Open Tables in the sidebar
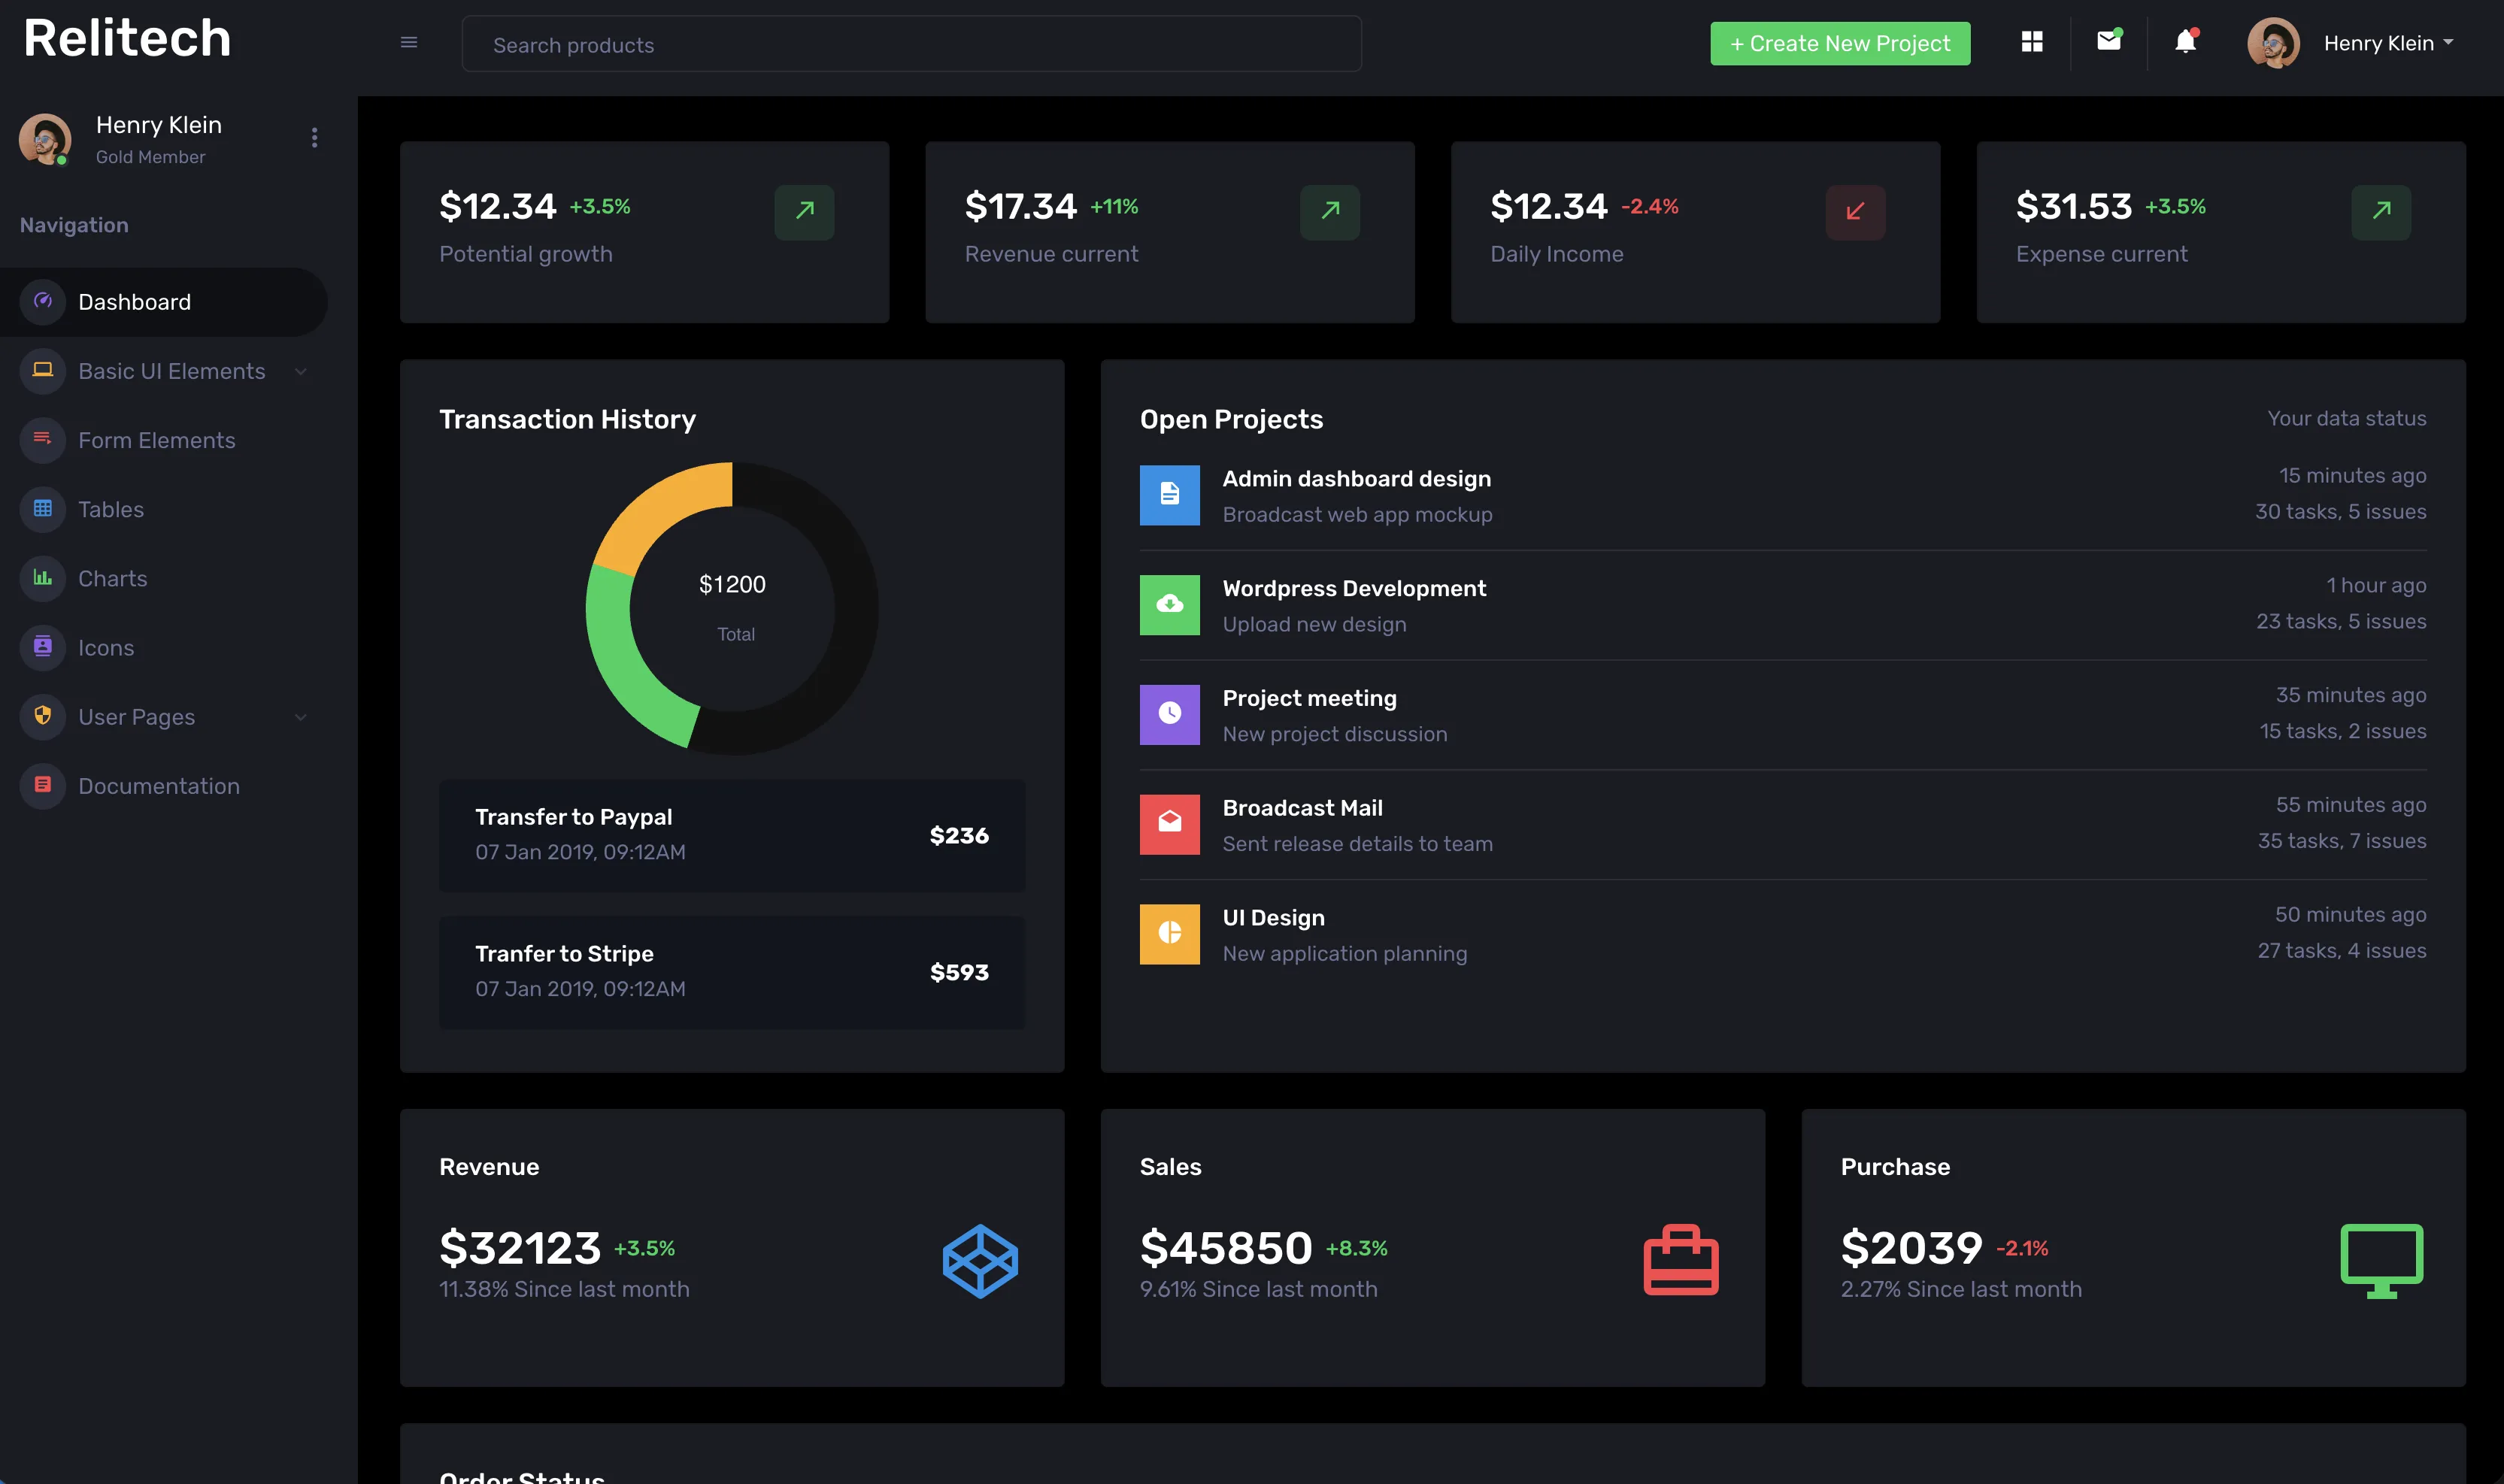The width and height of the screenshot is (2504, 1484). pyautogui.click(x=164, y=508)
